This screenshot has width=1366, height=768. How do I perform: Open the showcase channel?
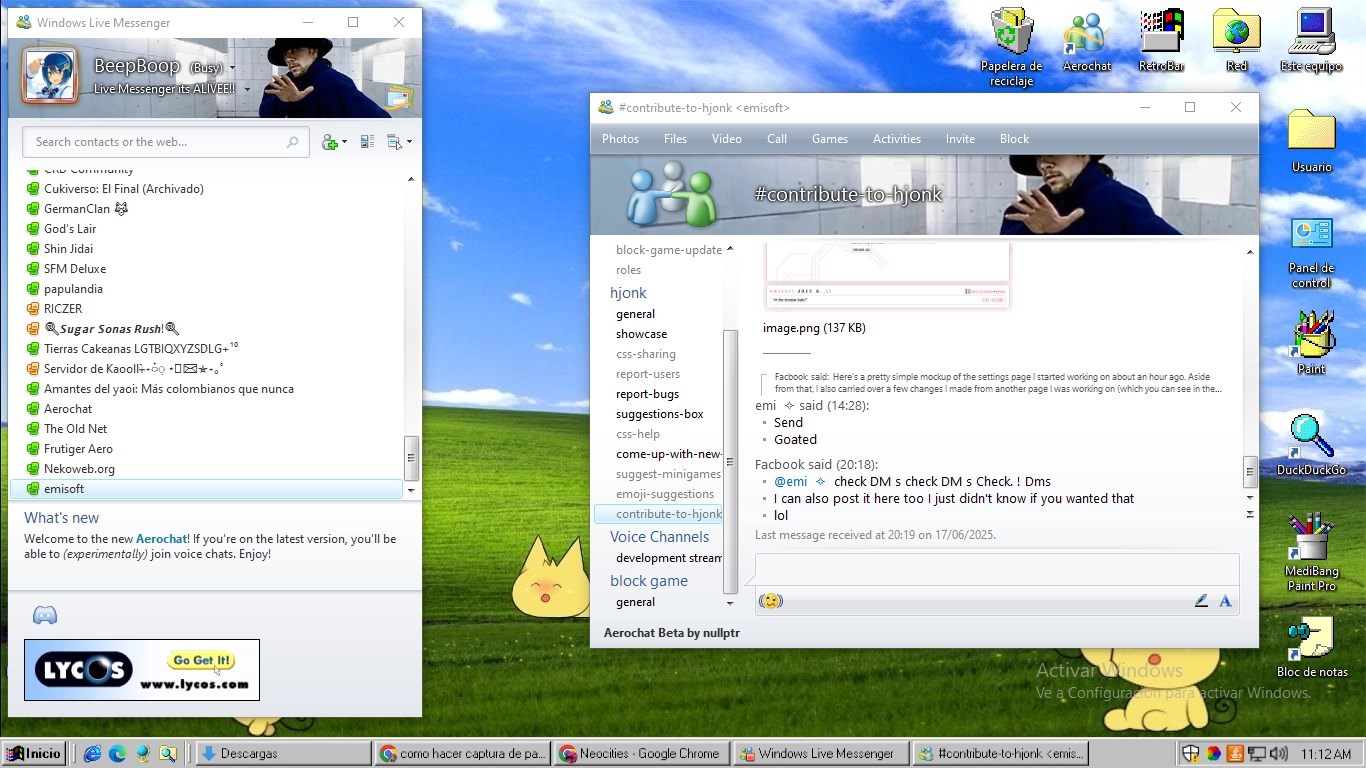tap(642, 334)
